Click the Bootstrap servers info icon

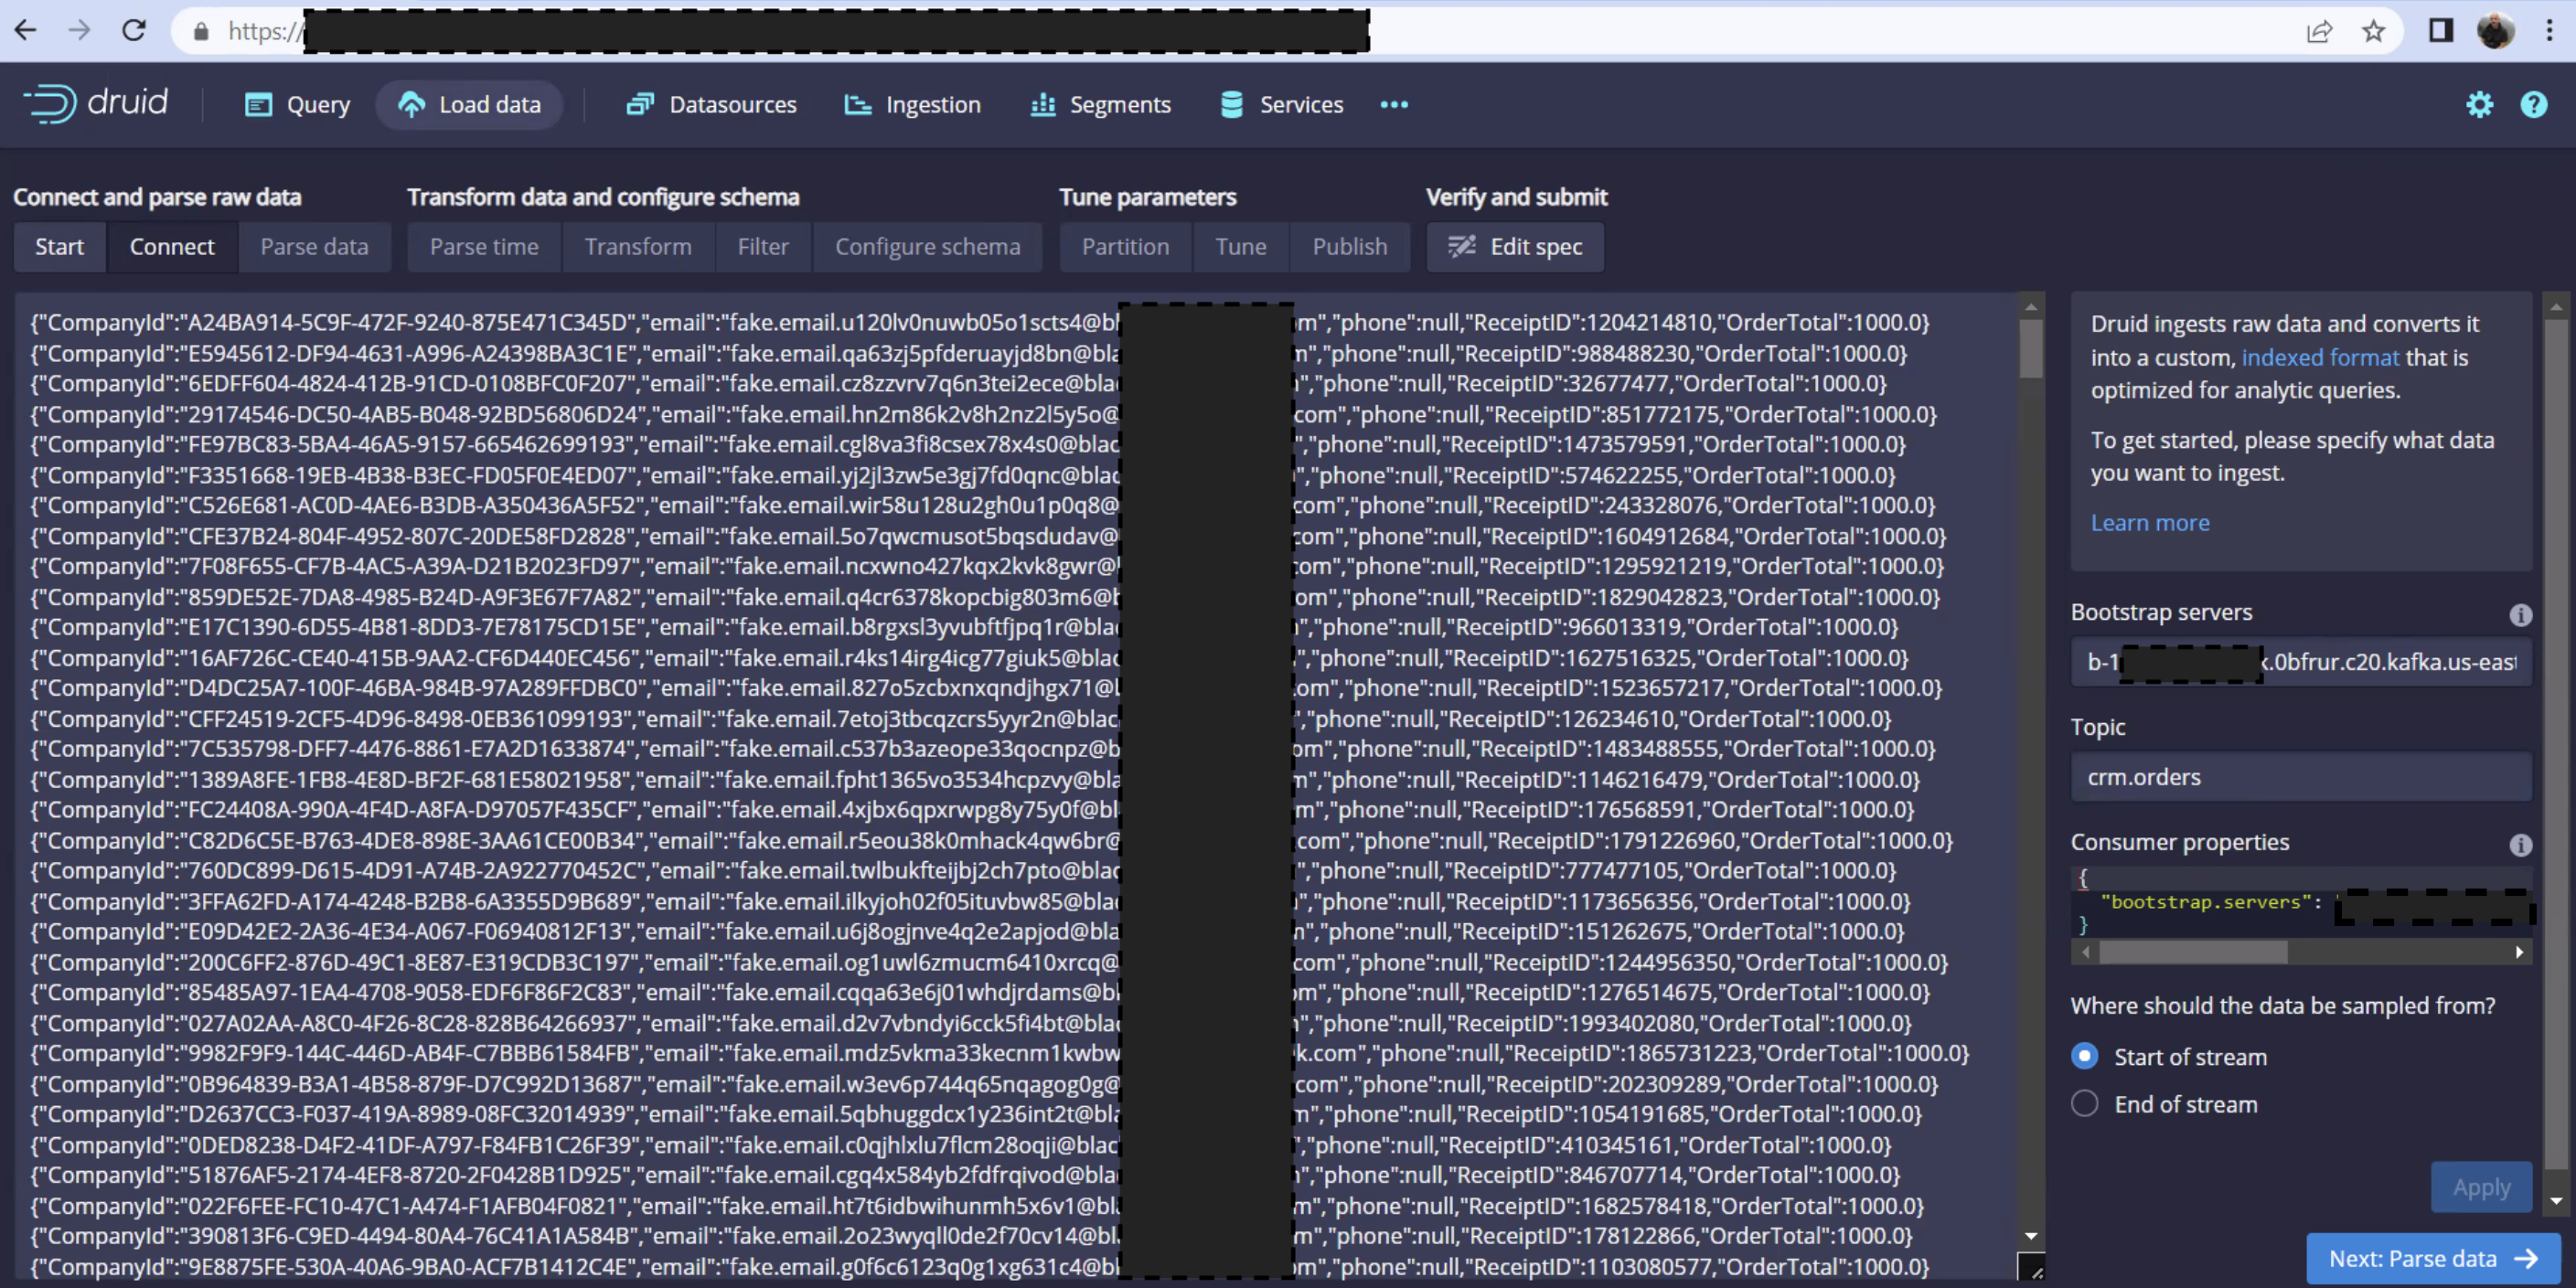click(x=2520, y=614)
